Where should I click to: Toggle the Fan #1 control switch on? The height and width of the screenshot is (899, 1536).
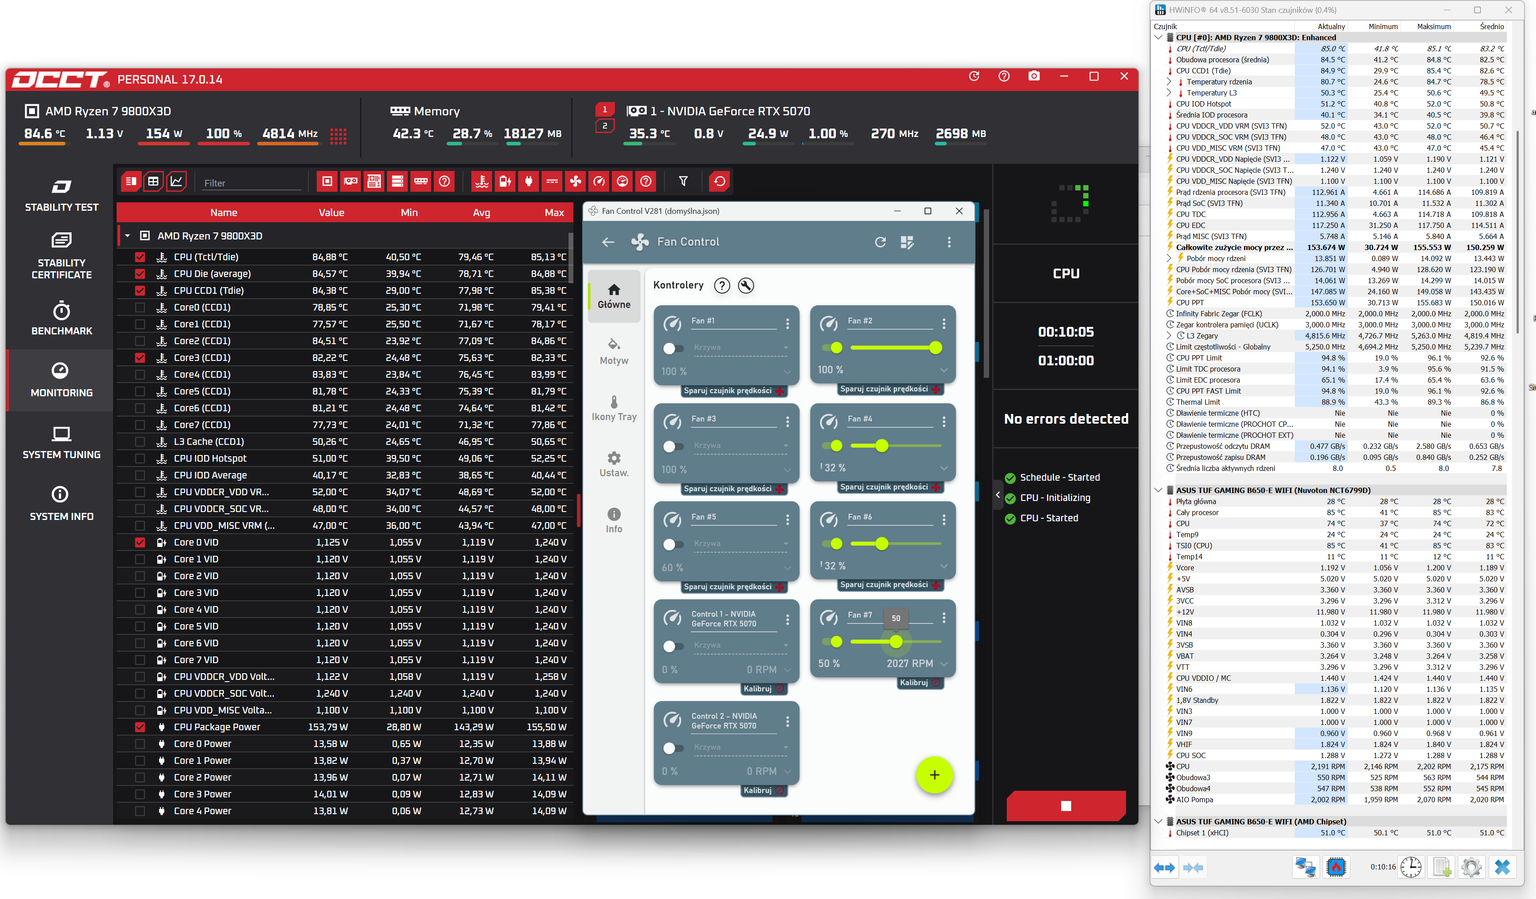pyautogui.click(x=673, y=348)
